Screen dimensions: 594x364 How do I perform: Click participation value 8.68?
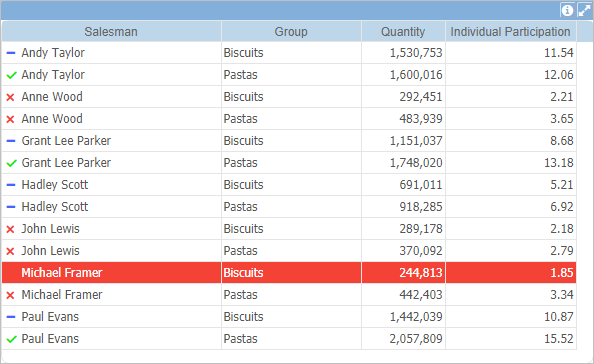562,141
